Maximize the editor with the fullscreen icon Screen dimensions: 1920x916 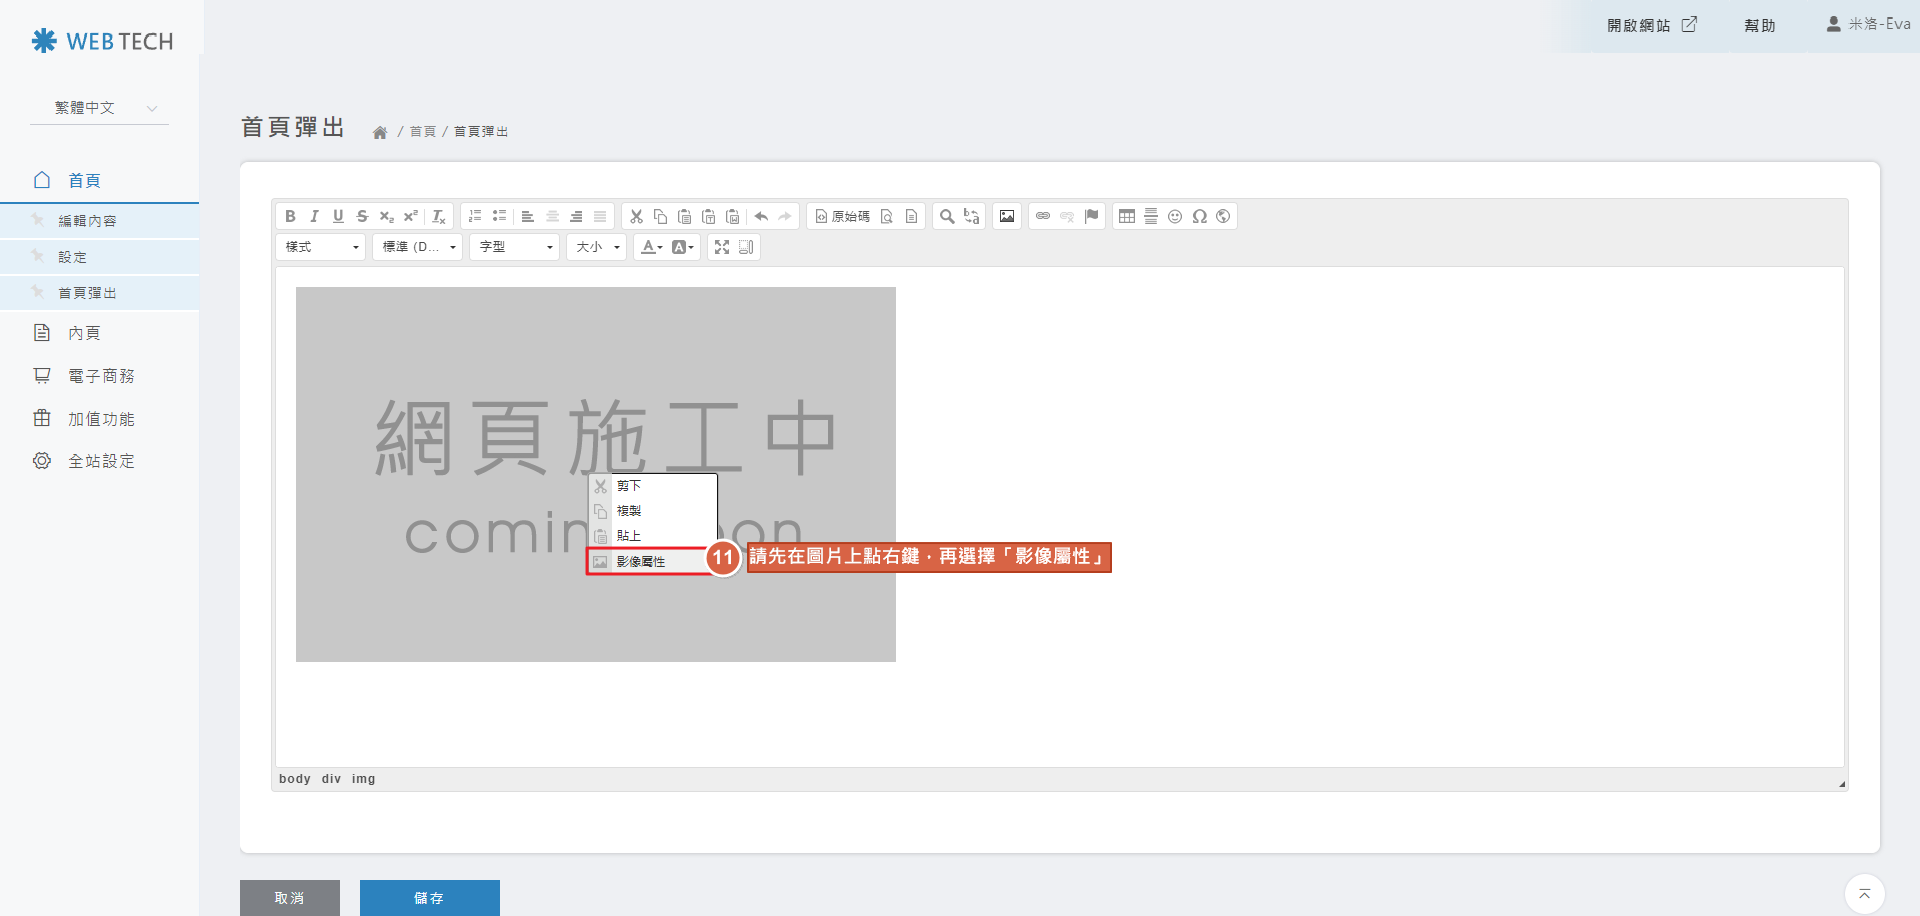click(722, 247)
